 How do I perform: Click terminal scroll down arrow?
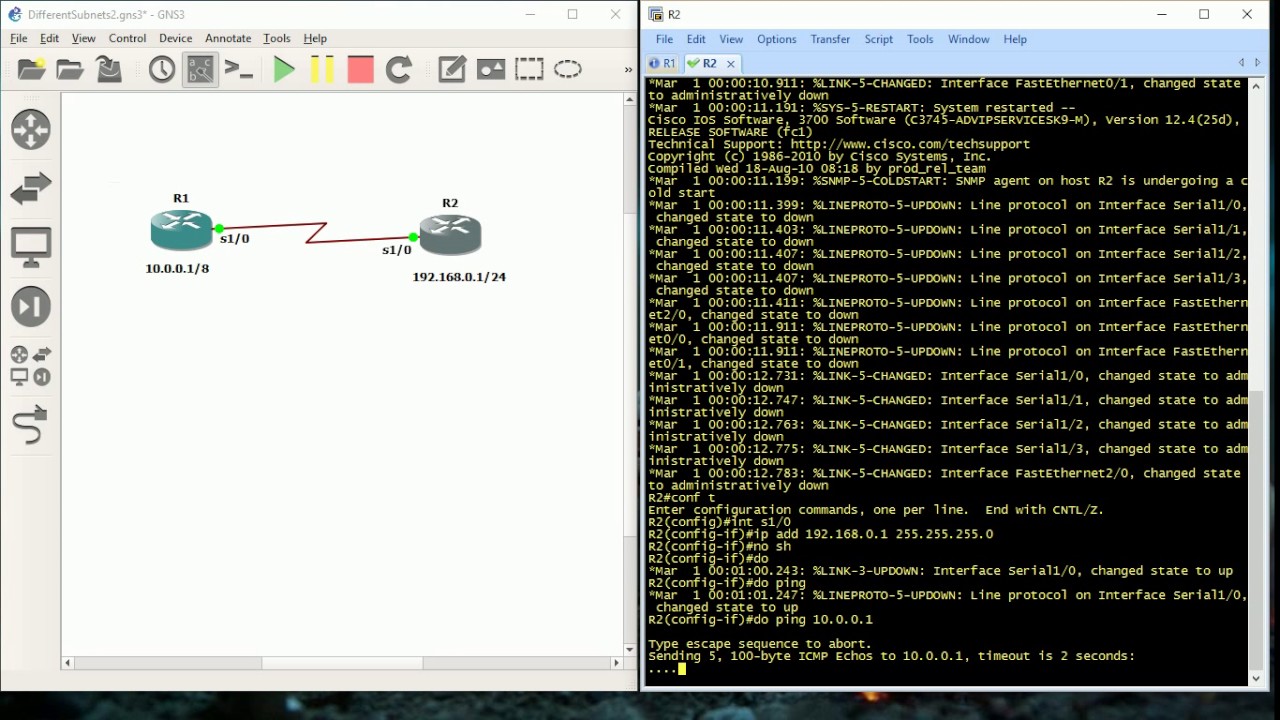point(1257,678)
